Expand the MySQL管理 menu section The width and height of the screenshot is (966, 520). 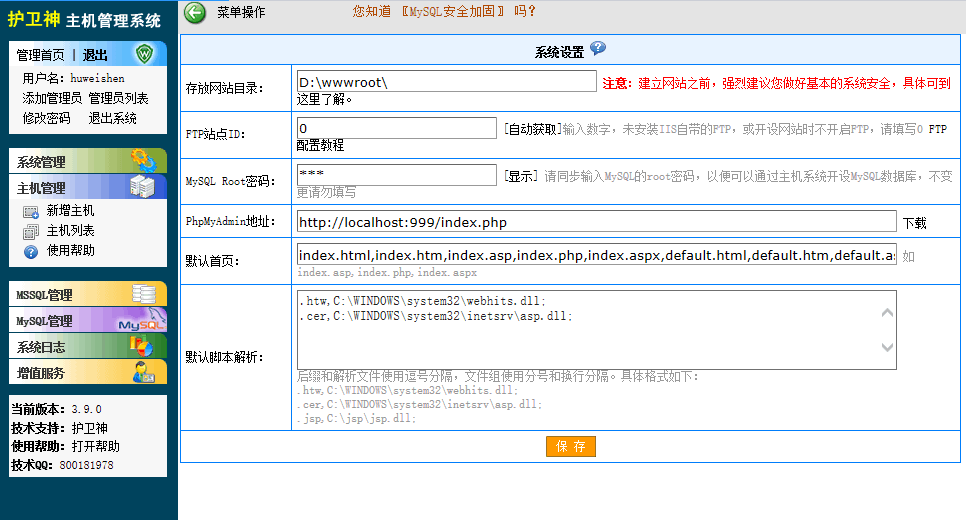coord(87,320)
